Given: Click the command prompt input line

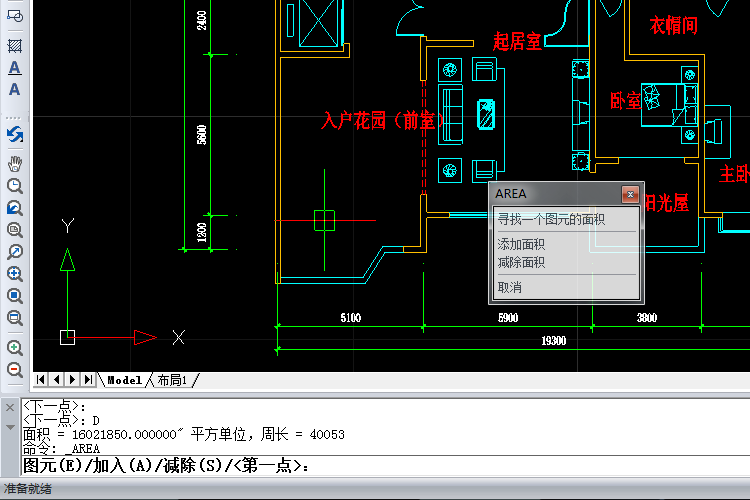Looking at the screenshot, I should [386, 466].
